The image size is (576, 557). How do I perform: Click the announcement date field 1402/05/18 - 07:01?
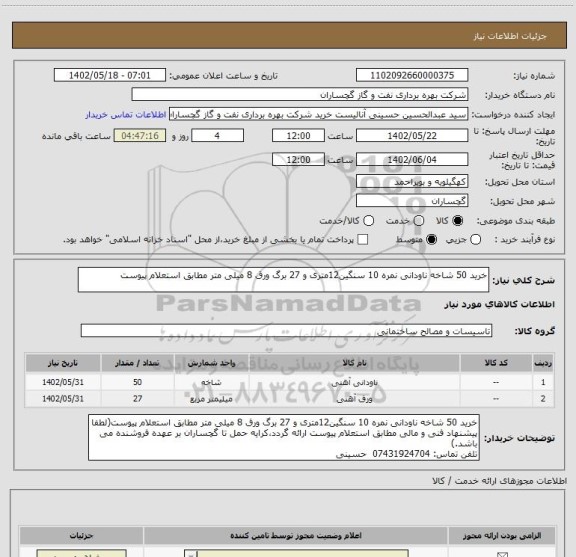110,75
